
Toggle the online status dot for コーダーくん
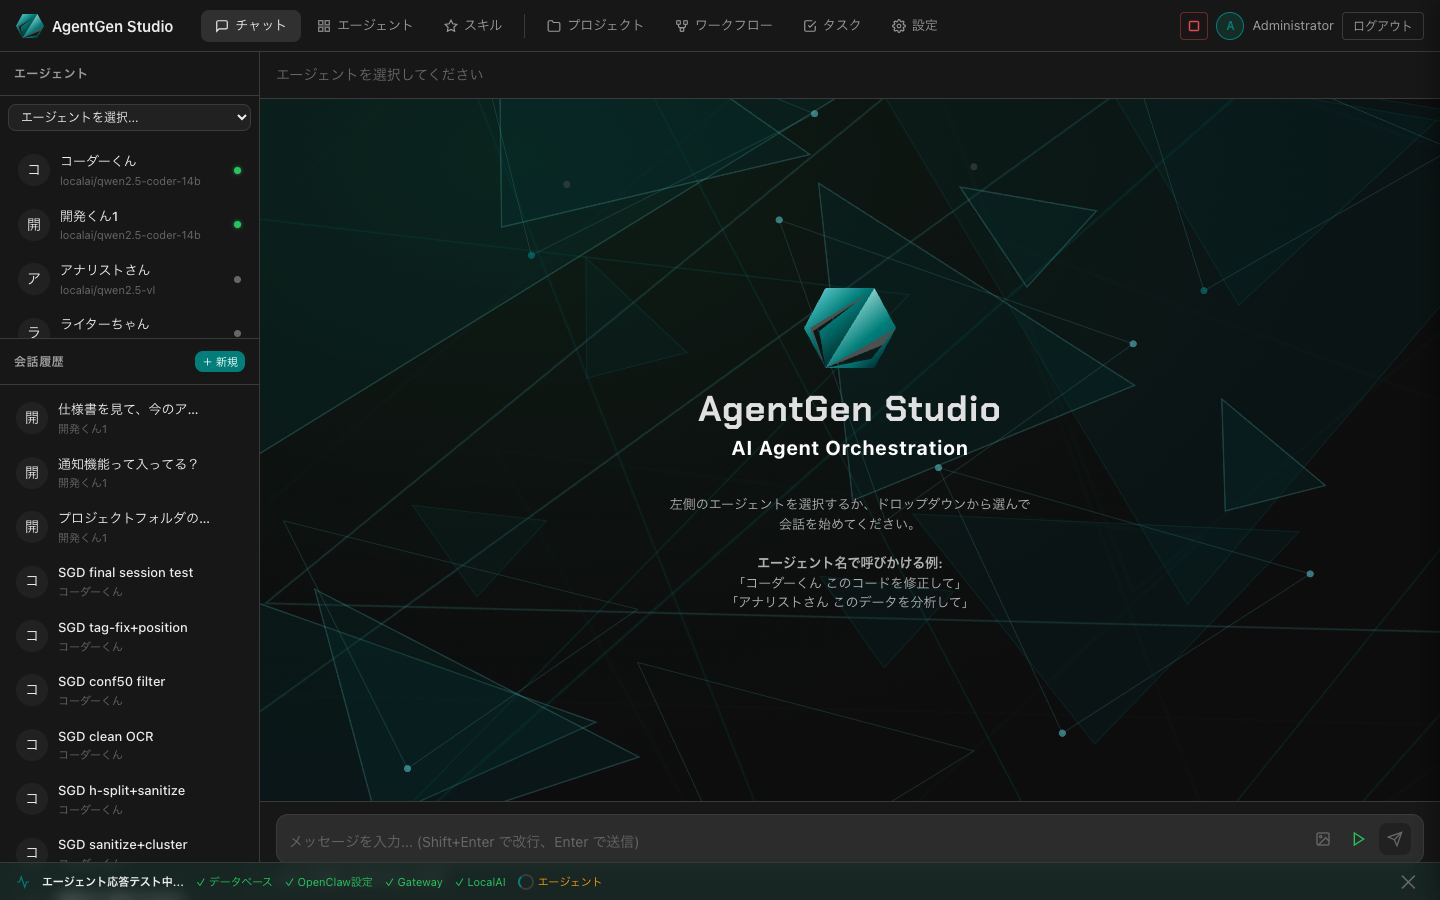pos(237,170)
